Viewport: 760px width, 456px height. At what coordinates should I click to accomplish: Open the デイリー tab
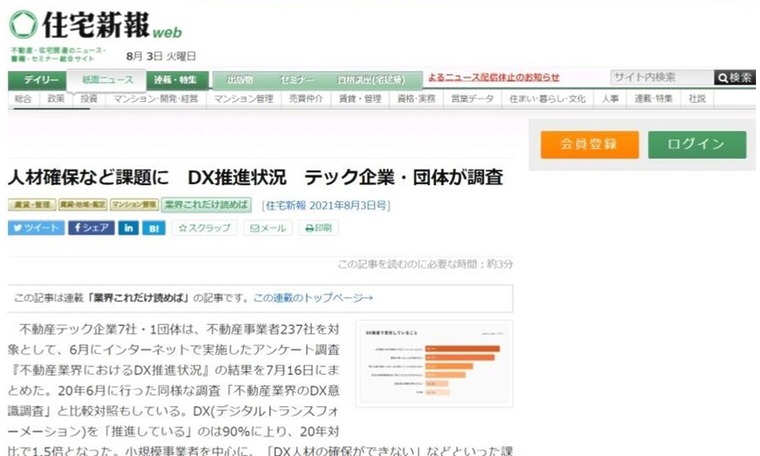tap(41, 80)
